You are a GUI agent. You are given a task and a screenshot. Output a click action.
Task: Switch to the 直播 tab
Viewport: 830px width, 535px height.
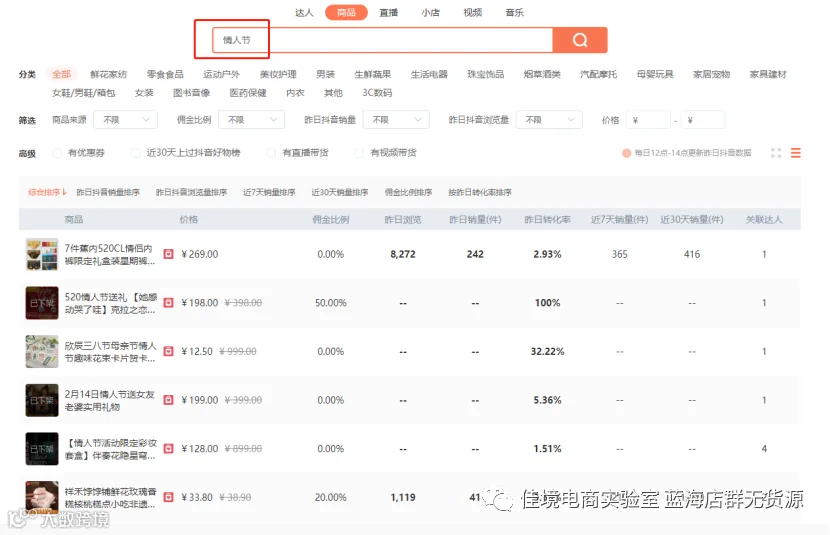tap(389, 13)
